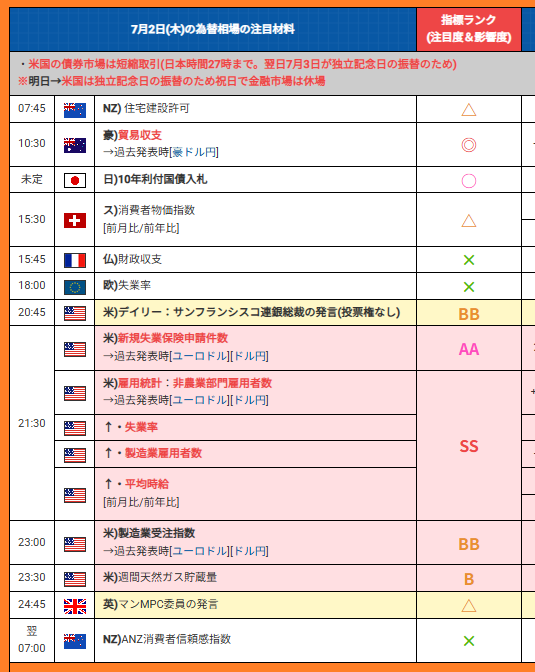The width and height of the screenshot is (535, 672).
Task: Click the header 7月2日(木)の為替相場の注目材料
Action: 213,29
